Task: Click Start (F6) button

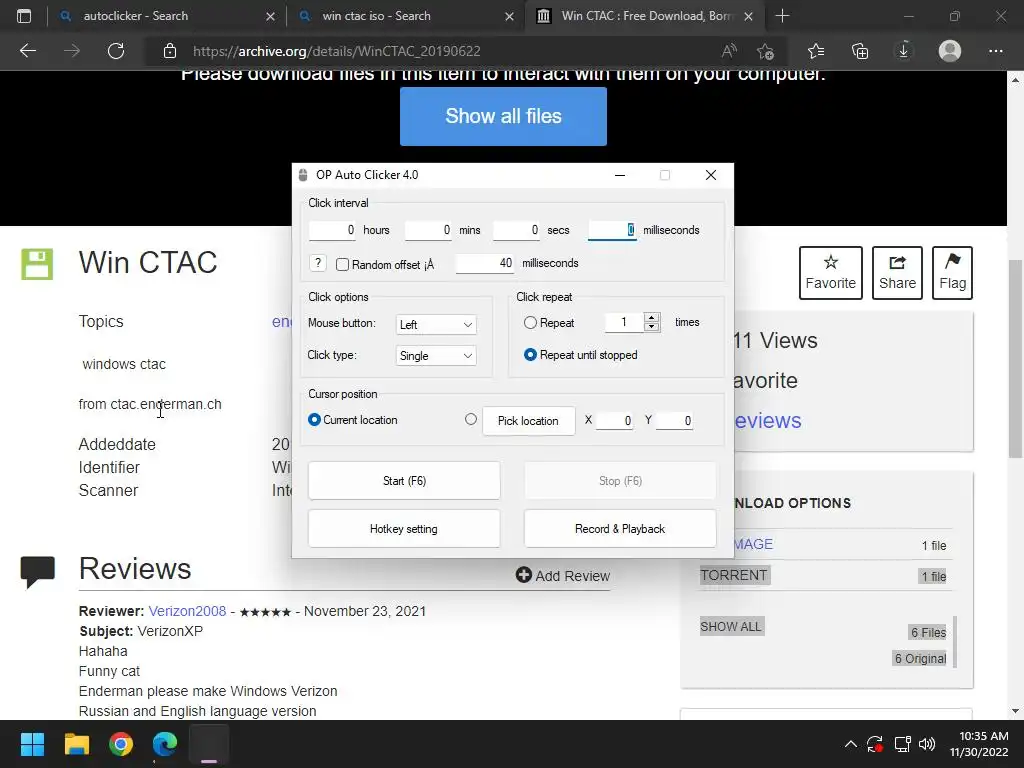Action: tap(404, 481)
